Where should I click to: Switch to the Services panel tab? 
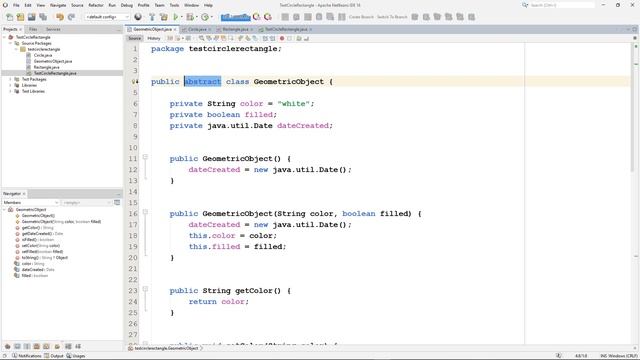(x=53, y=29)
